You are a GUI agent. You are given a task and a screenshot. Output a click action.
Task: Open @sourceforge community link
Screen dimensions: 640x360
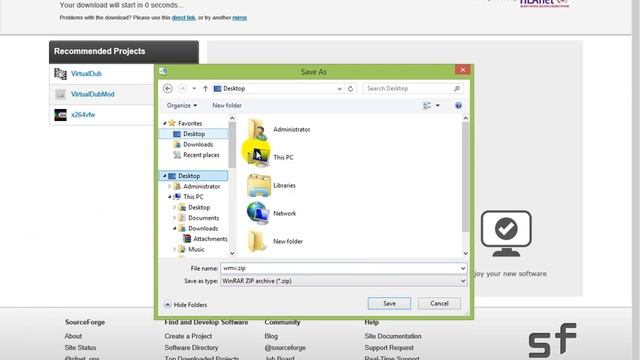(x=285, y=348)
